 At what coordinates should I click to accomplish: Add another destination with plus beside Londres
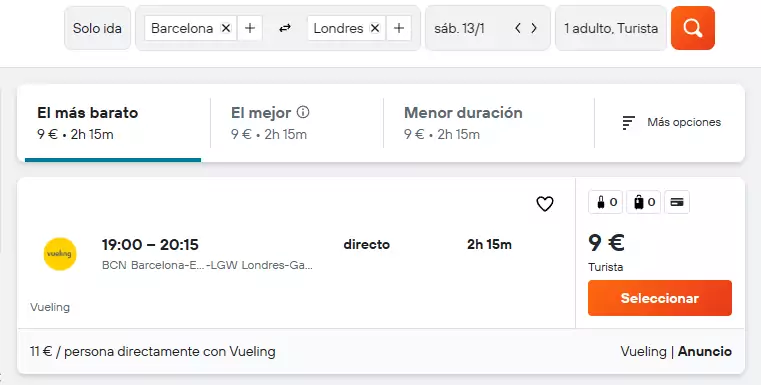399,28
